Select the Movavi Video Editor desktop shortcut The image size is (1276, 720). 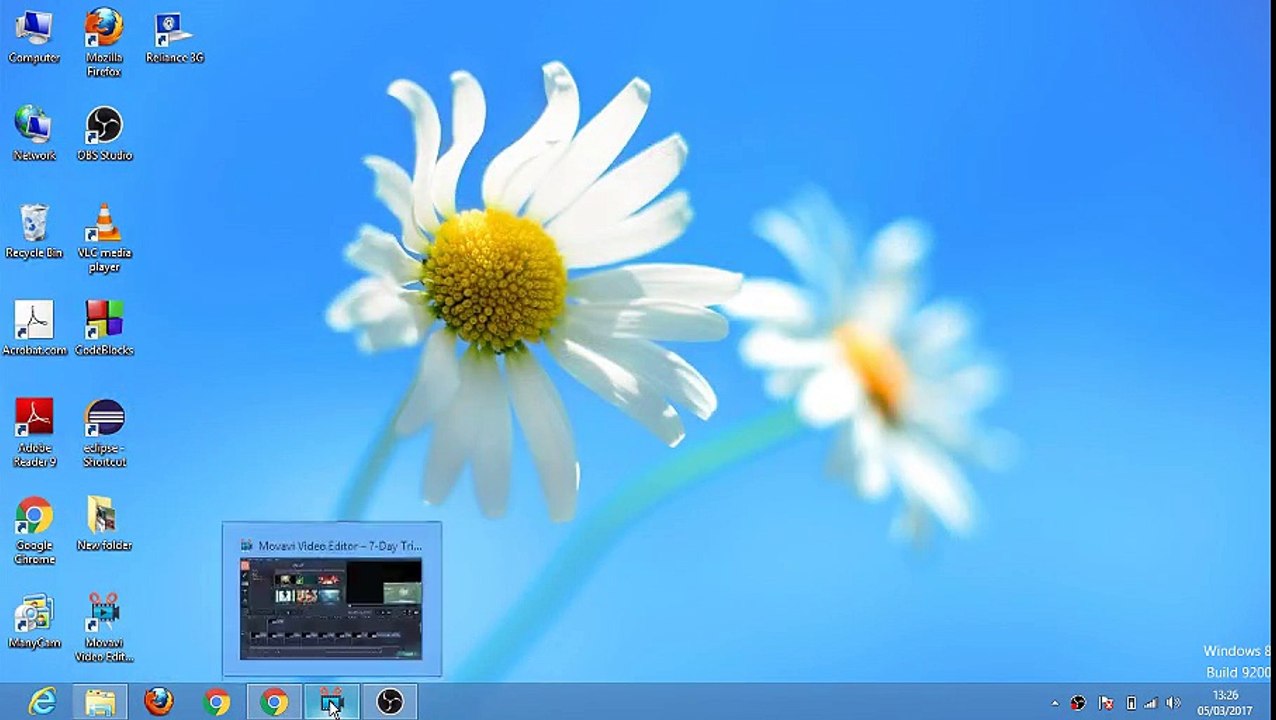104,628
